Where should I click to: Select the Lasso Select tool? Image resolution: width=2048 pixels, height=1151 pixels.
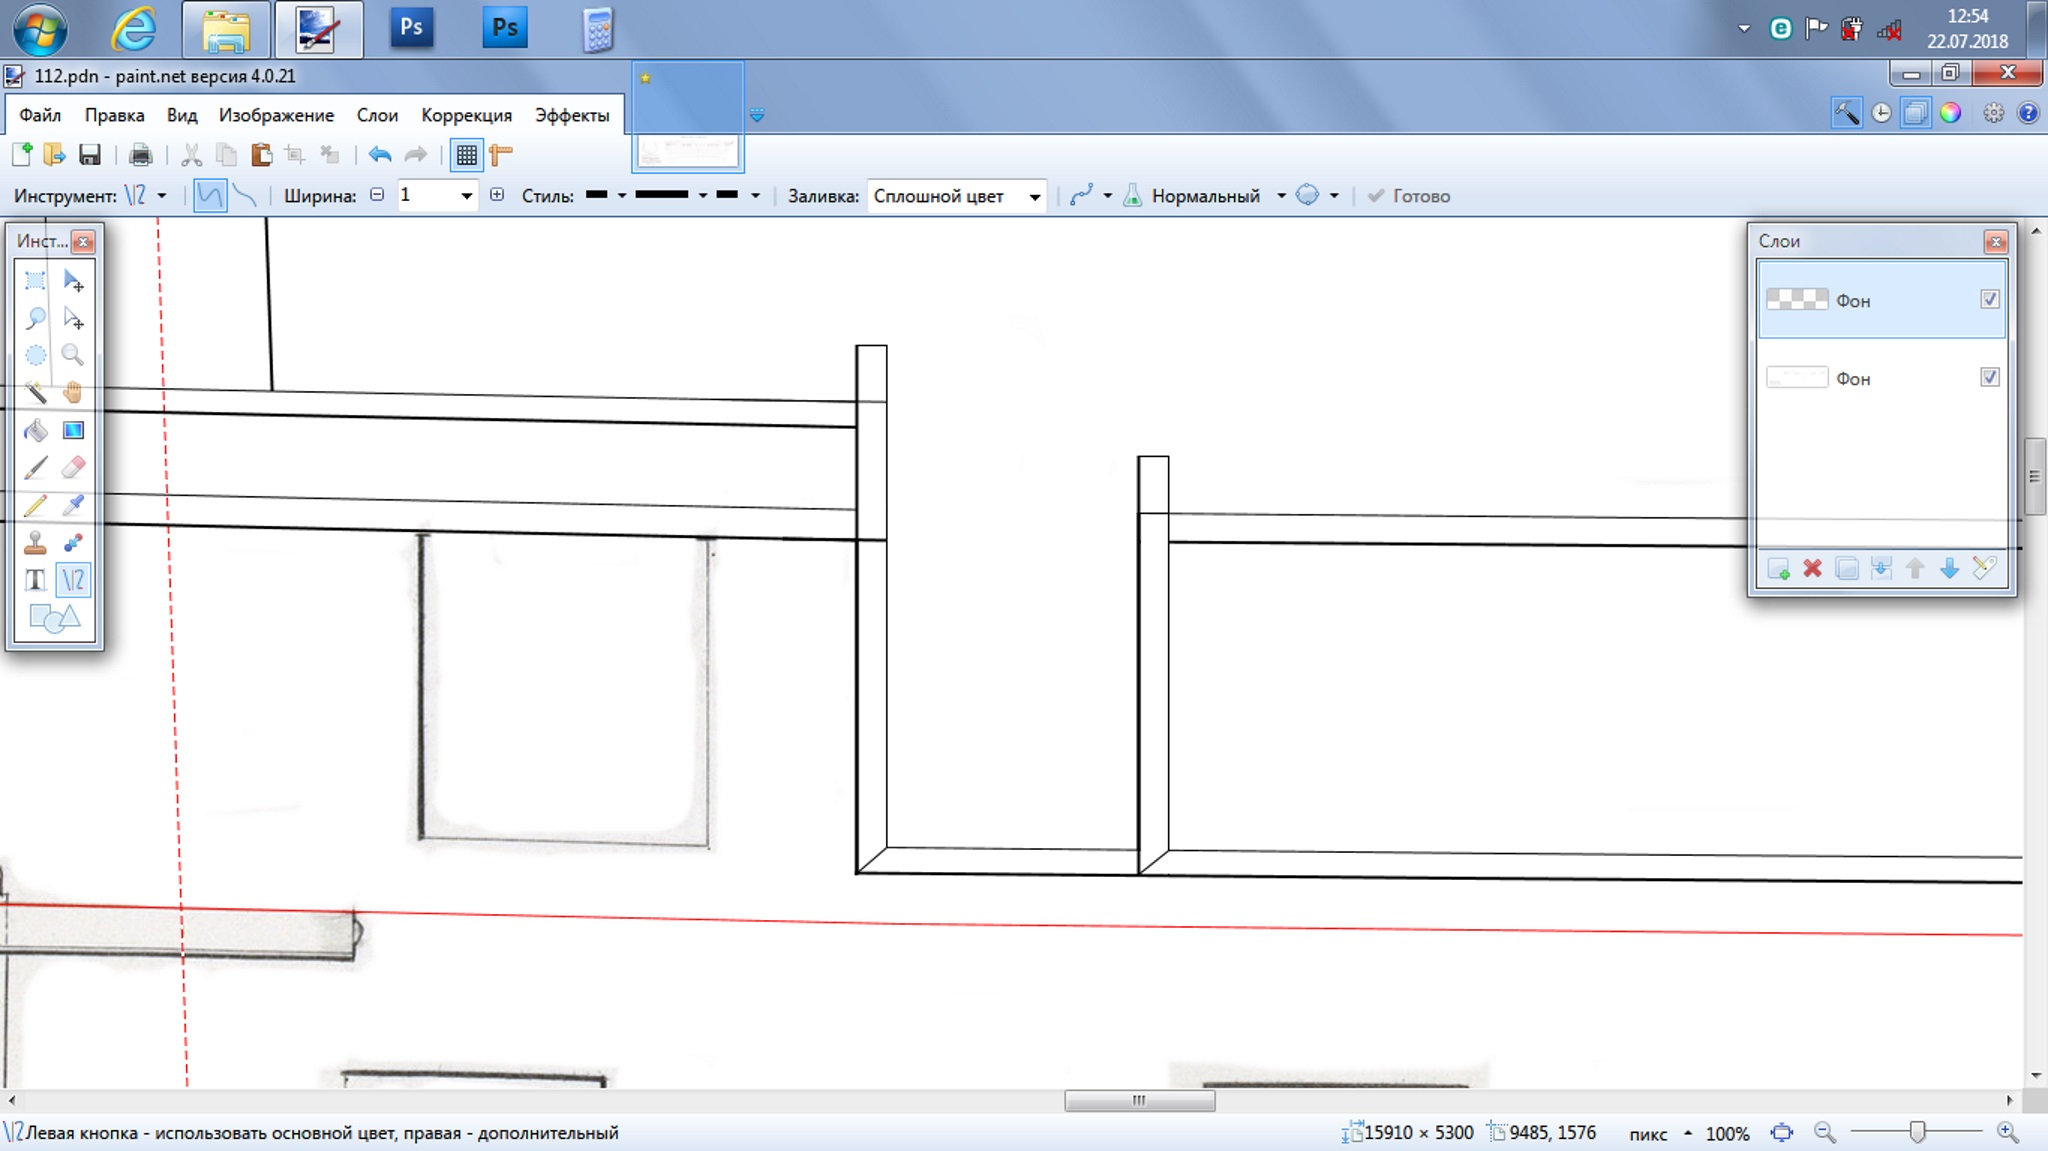(x=35, y=318)
